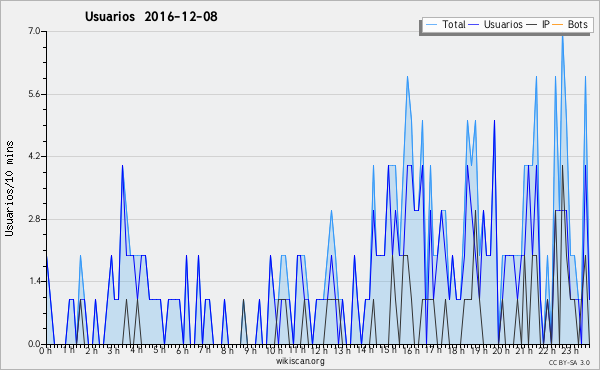Click the dark blue Usuarios legend line
The image size is (600, 370).
coord(474,25)
